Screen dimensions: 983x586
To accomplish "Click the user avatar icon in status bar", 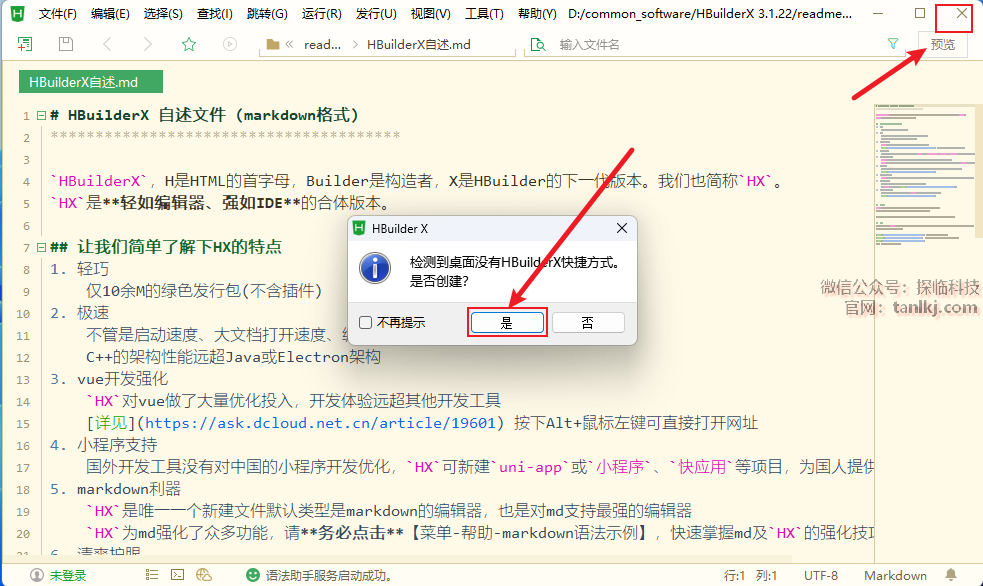I will point(37,575).
